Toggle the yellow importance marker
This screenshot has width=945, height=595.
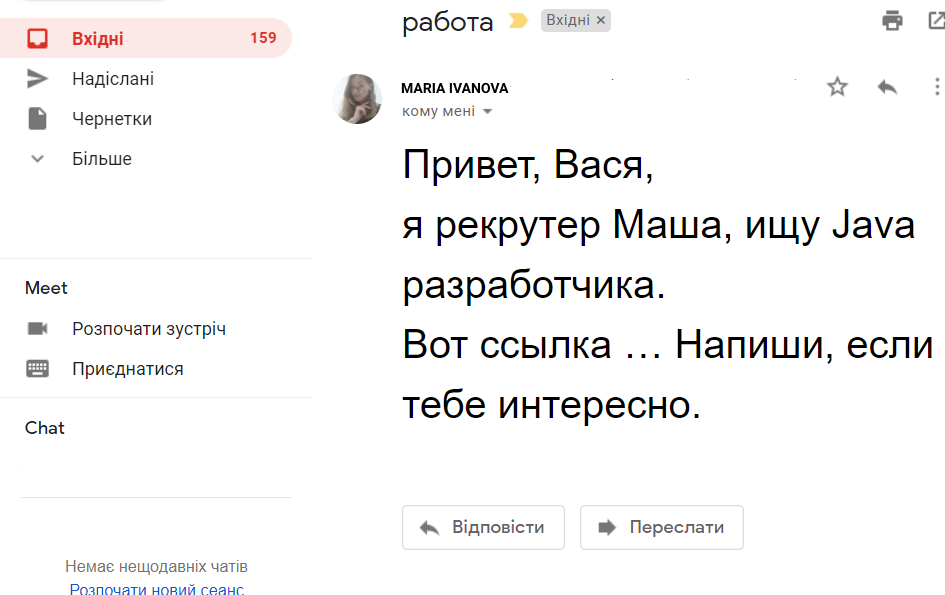coord(518,21)
